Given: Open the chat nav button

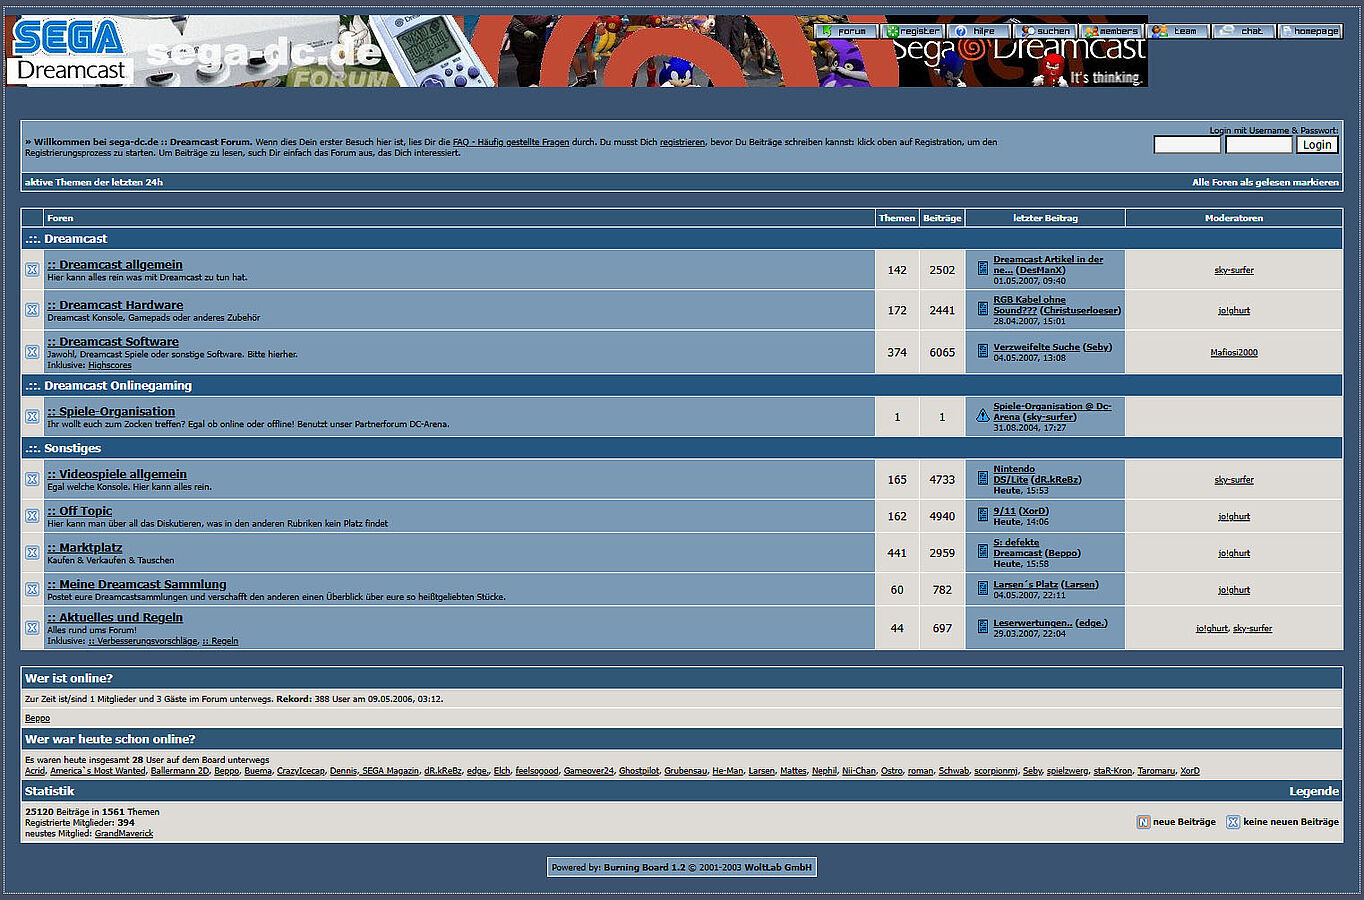Looking at the screenshot, I should [x=1244, y=31].
